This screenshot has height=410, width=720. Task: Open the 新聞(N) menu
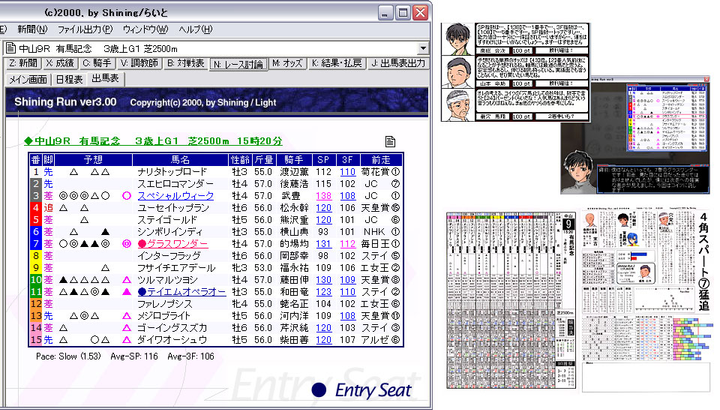(32, 29)
